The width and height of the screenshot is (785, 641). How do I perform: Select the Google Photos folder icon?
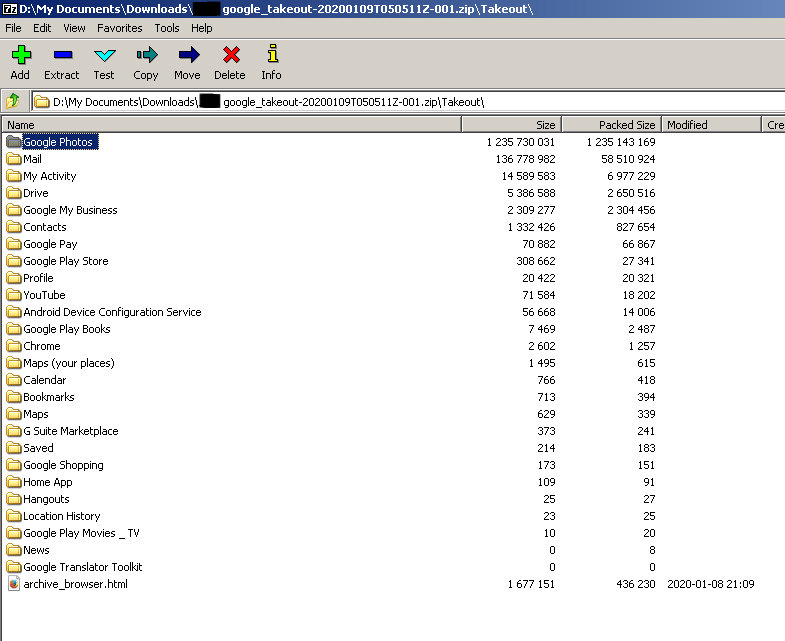(14, 142)
